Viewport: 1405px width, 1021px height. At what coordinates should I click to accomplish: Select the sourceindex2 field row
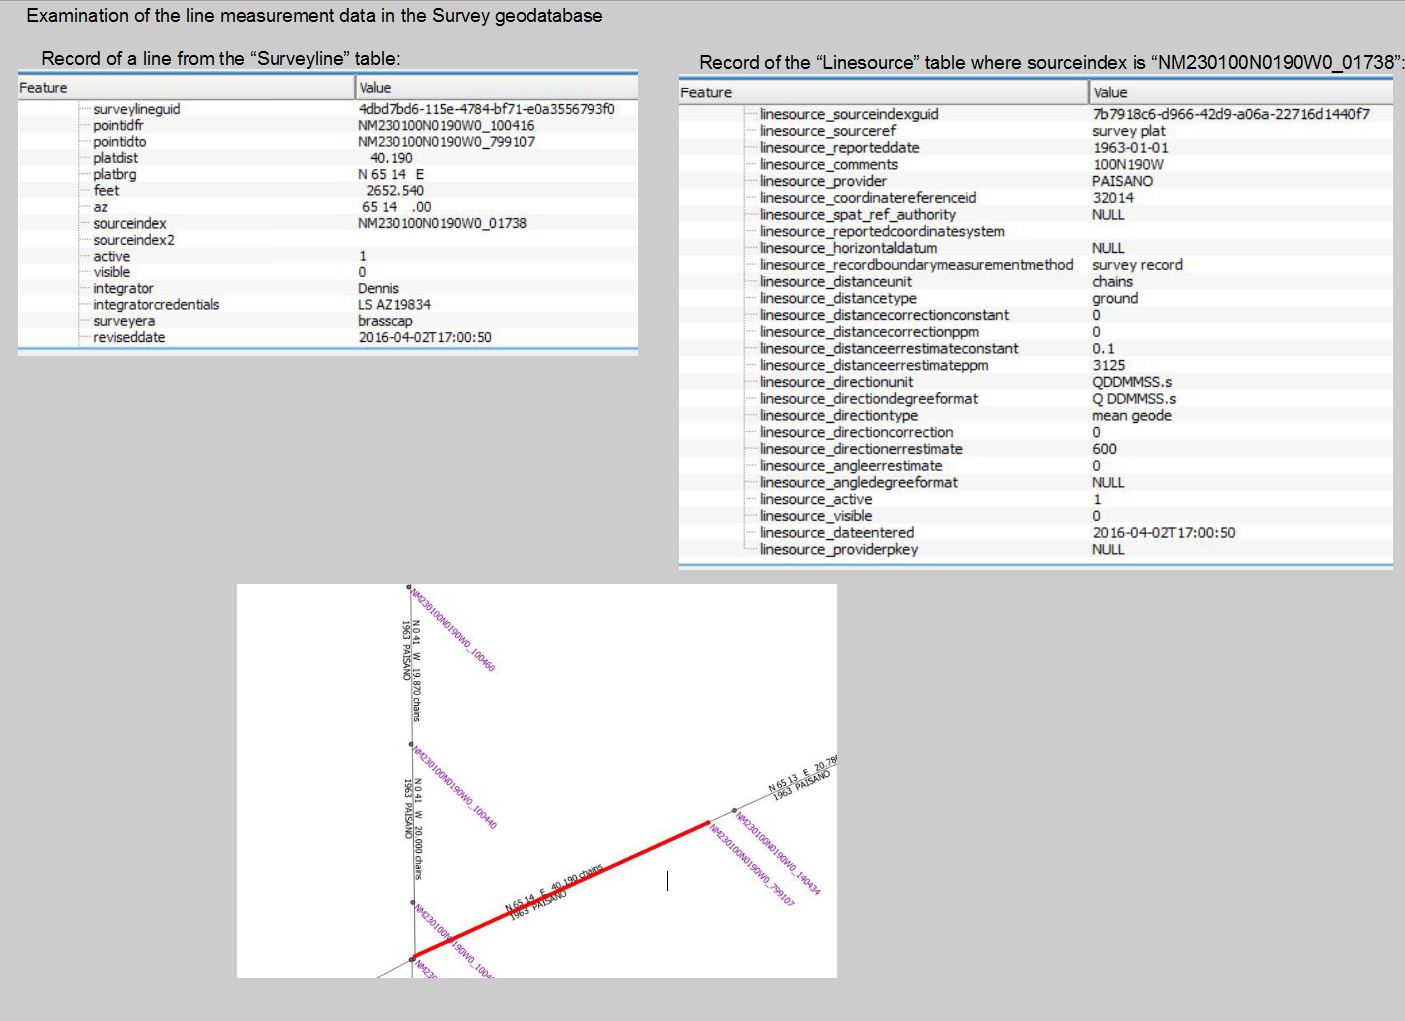[x=328, y=240]
